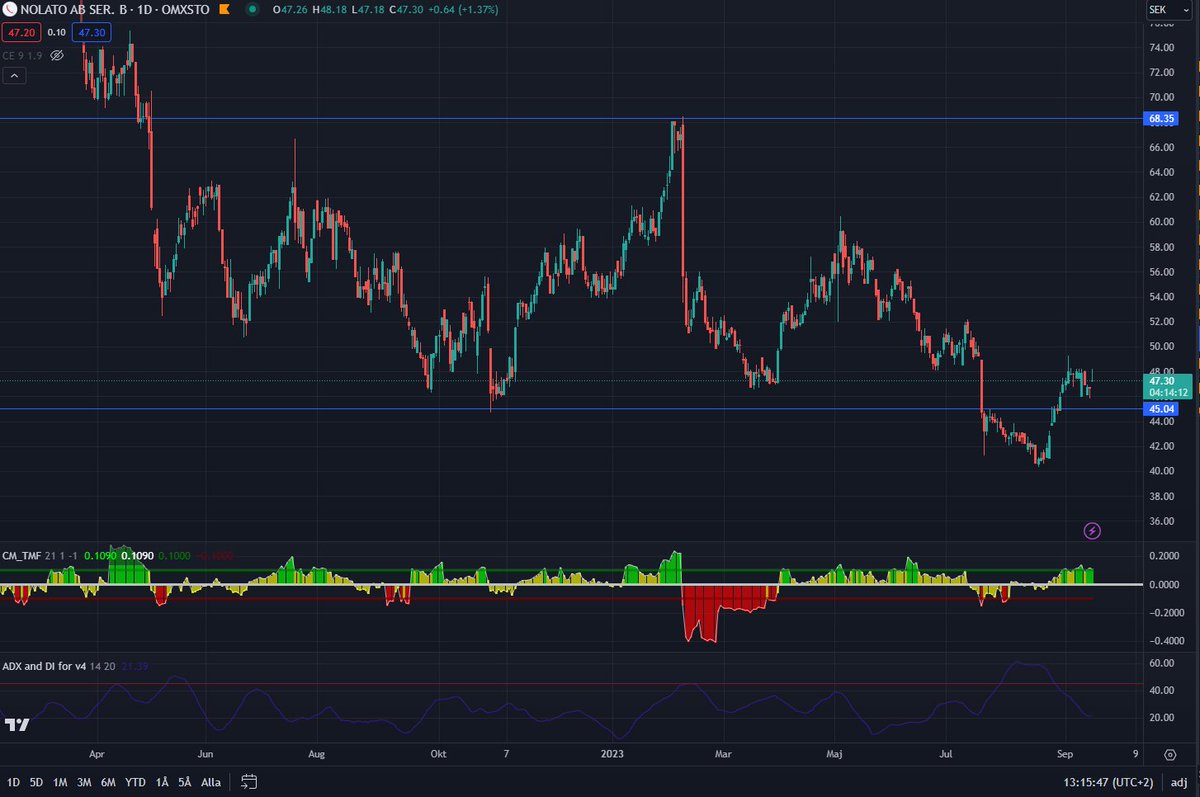This screenshot has width=1200, height=797.
Task: Click the green market status dot
Action: 250,10
